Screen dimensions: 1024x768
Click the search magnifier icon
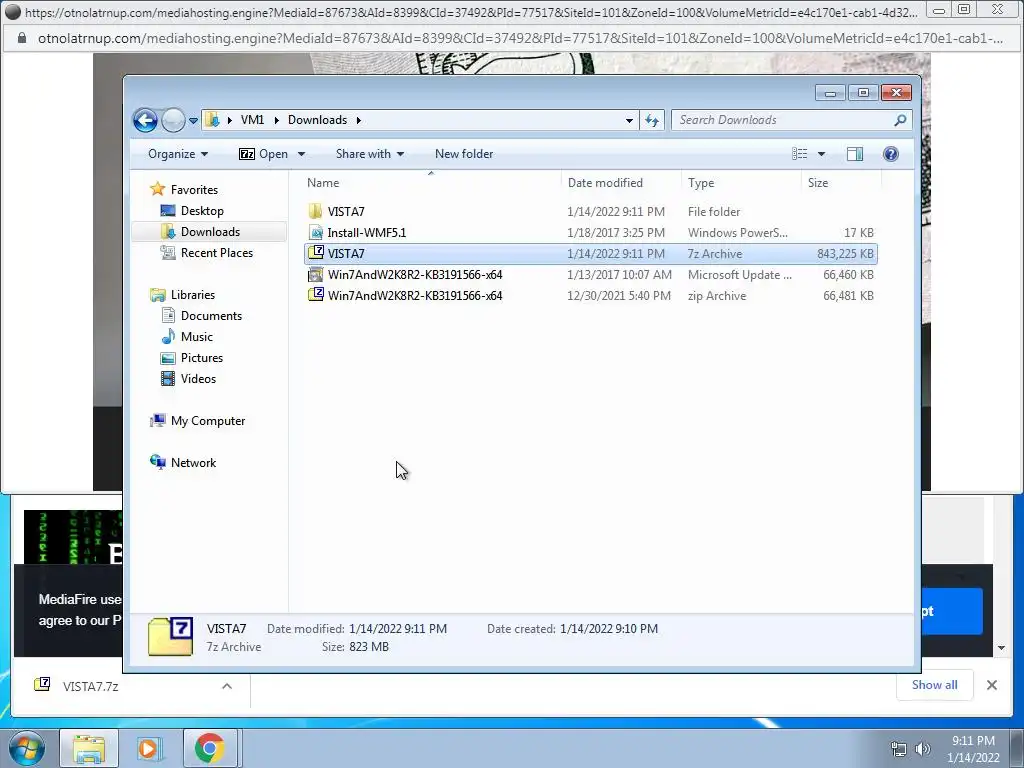900,120
